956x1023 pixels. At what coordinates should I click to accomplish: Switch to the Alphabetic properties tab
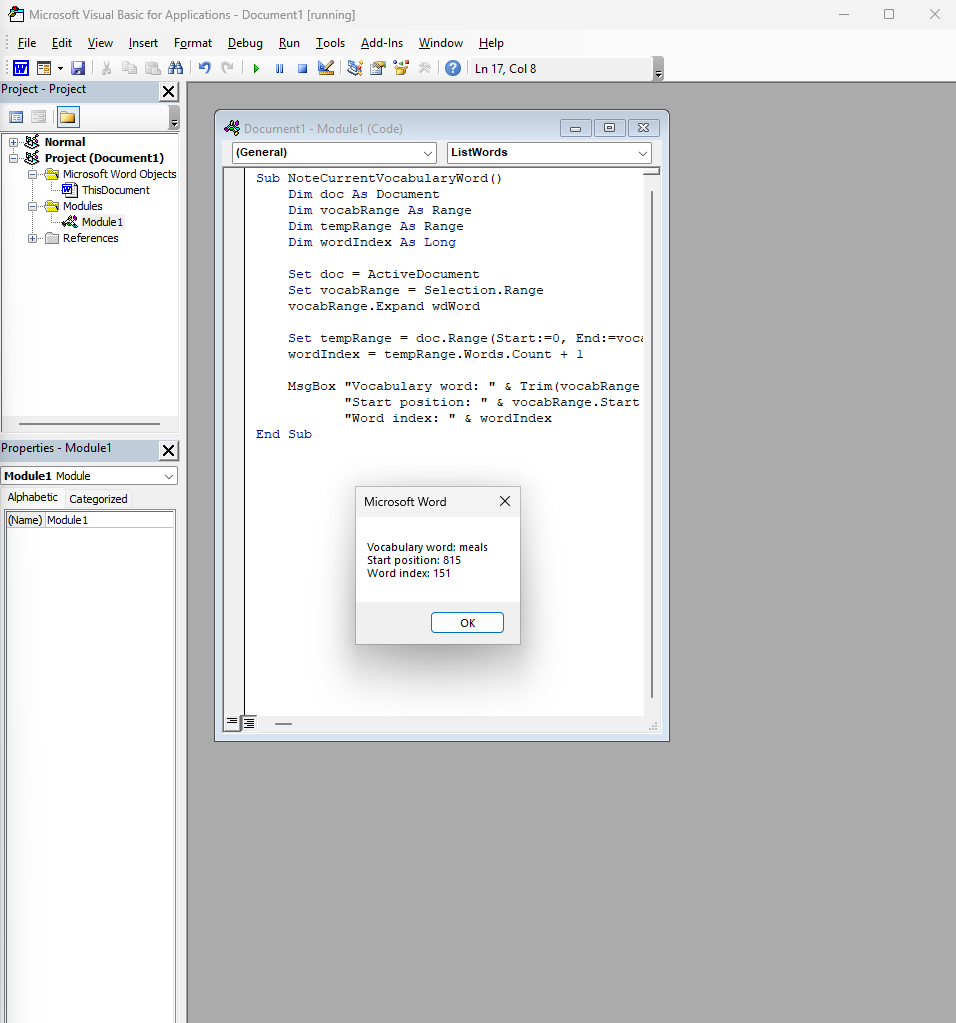[x=33, y=497]
